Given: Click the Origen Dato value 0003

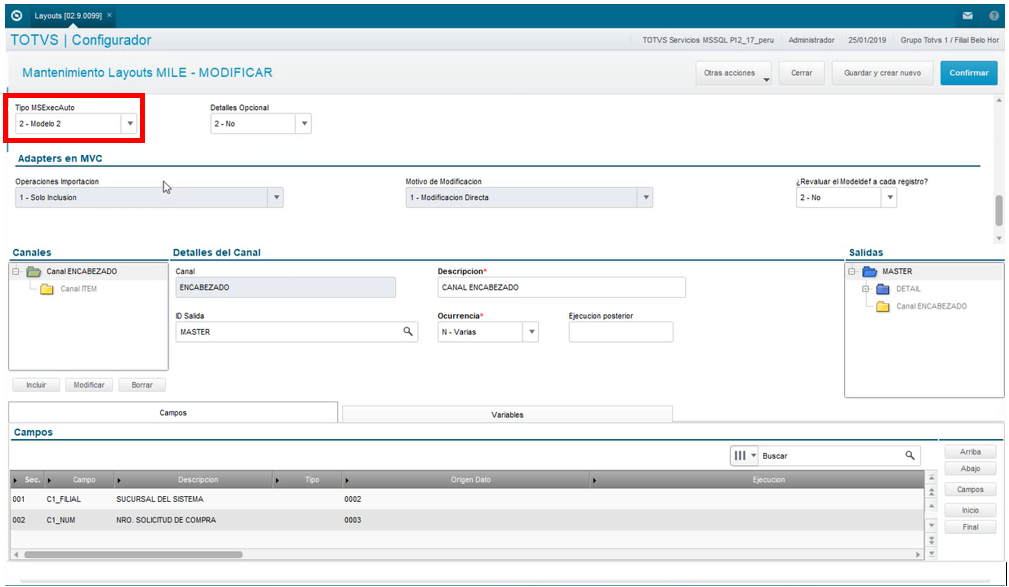Looking at the screenshot, I should (353, 520).
